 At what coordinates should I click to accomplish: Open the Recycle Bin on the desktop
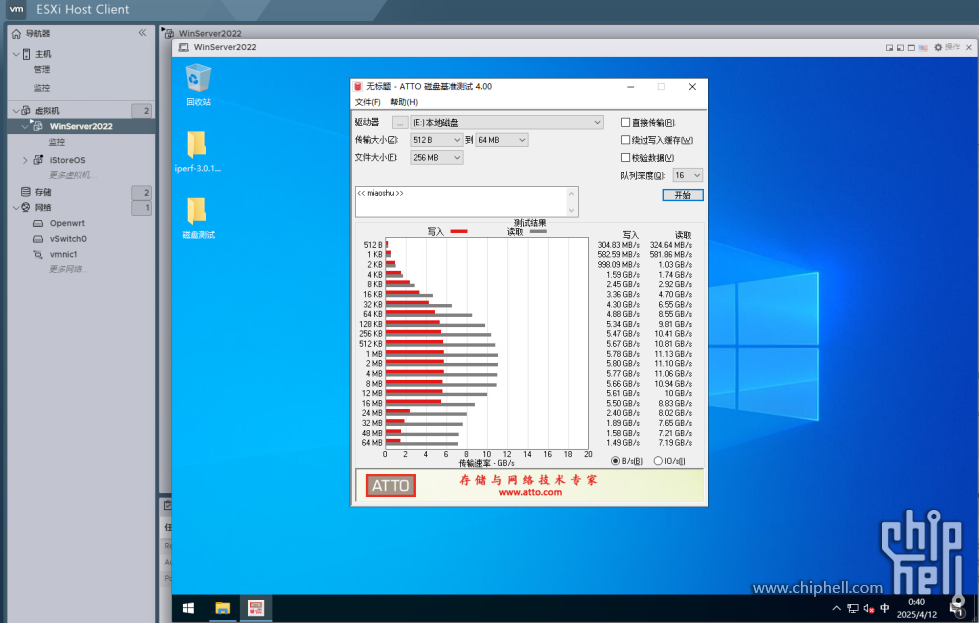click(198, 84)
